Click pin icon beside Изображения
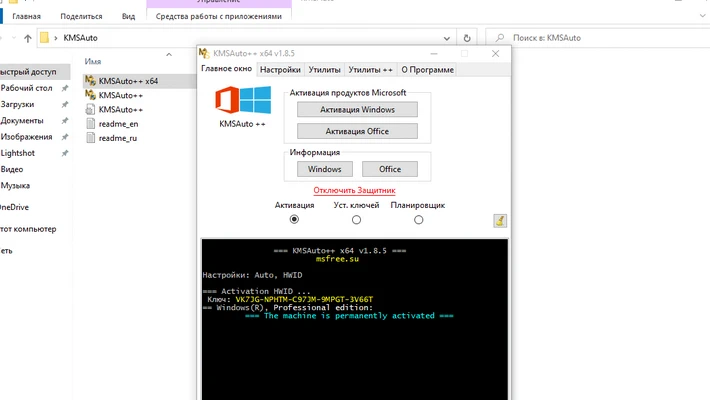 65,137
